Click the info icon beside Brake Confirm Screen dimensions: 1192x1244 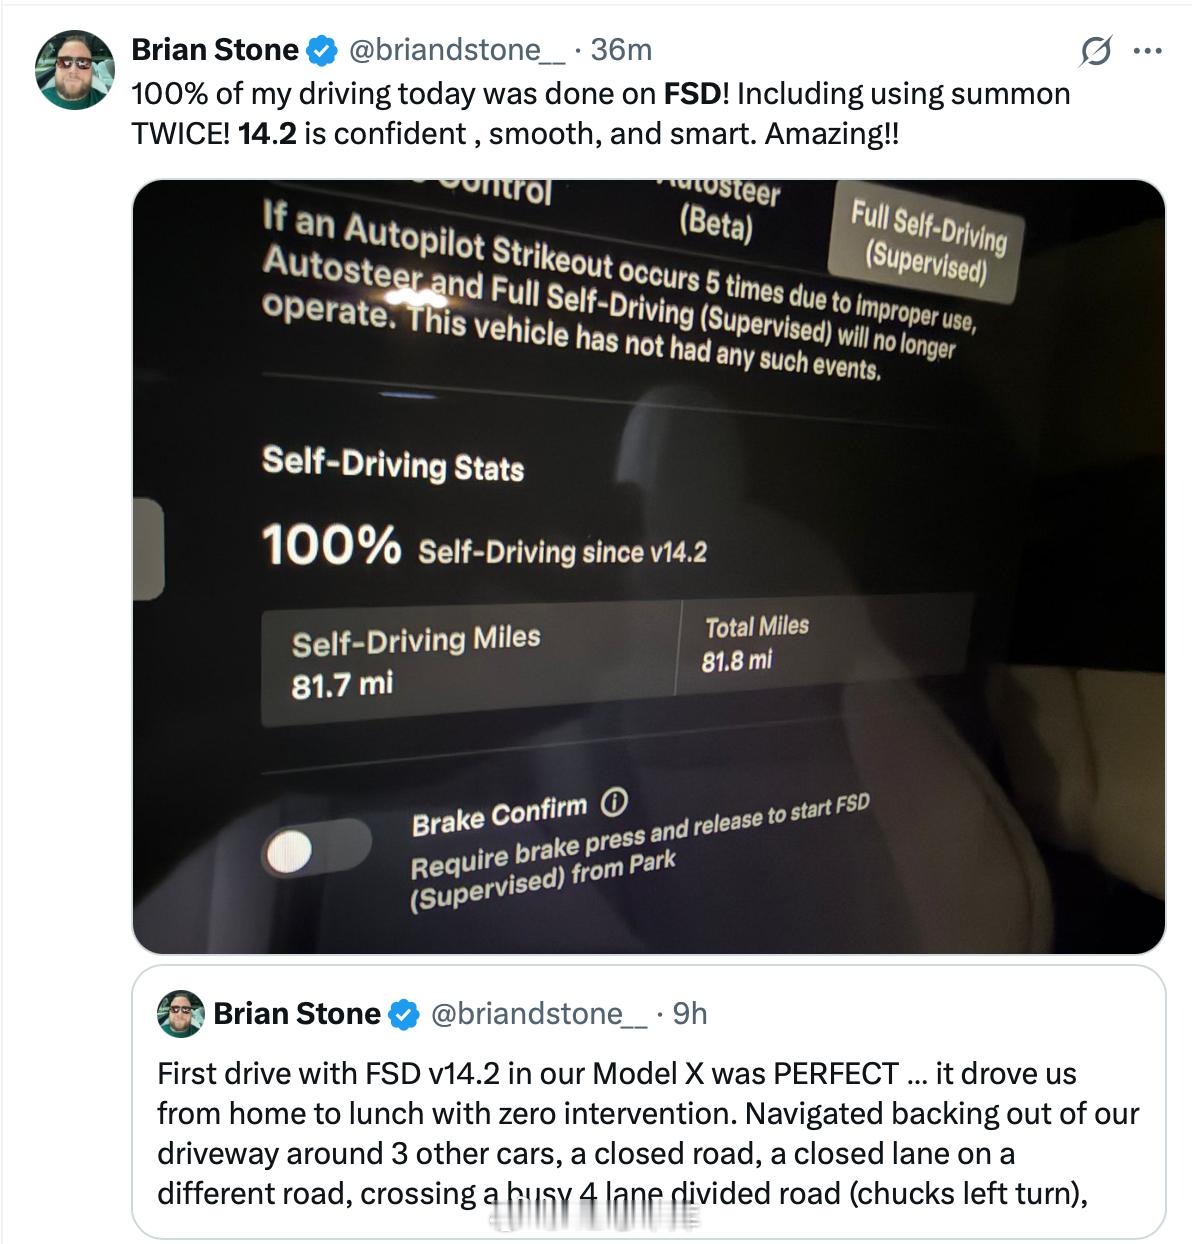613,802
